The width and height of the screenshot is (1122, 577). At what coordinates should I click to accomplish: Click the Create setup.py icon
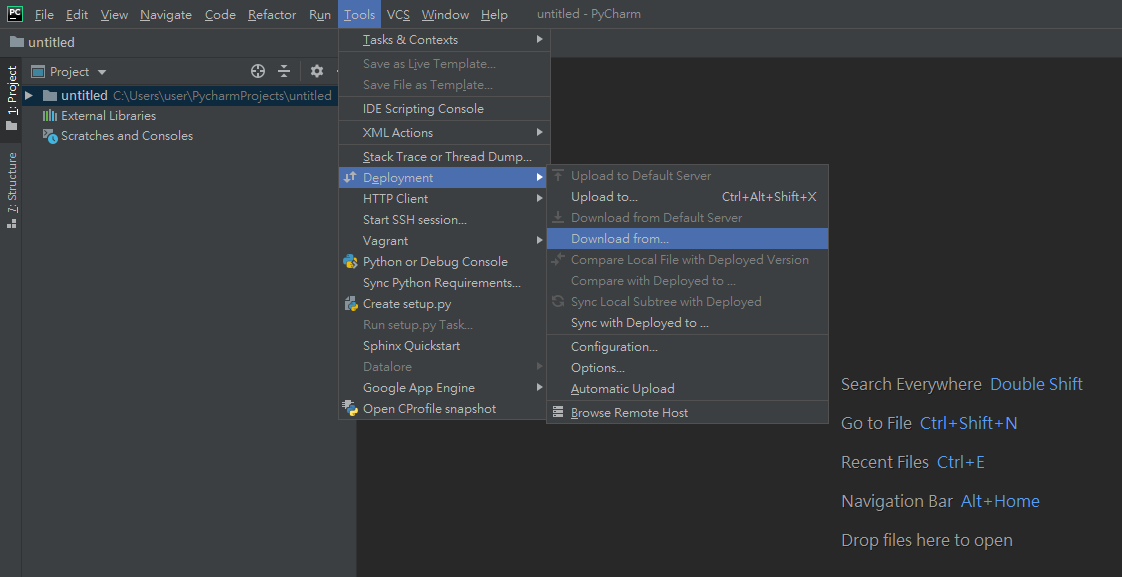pos(351,304)
